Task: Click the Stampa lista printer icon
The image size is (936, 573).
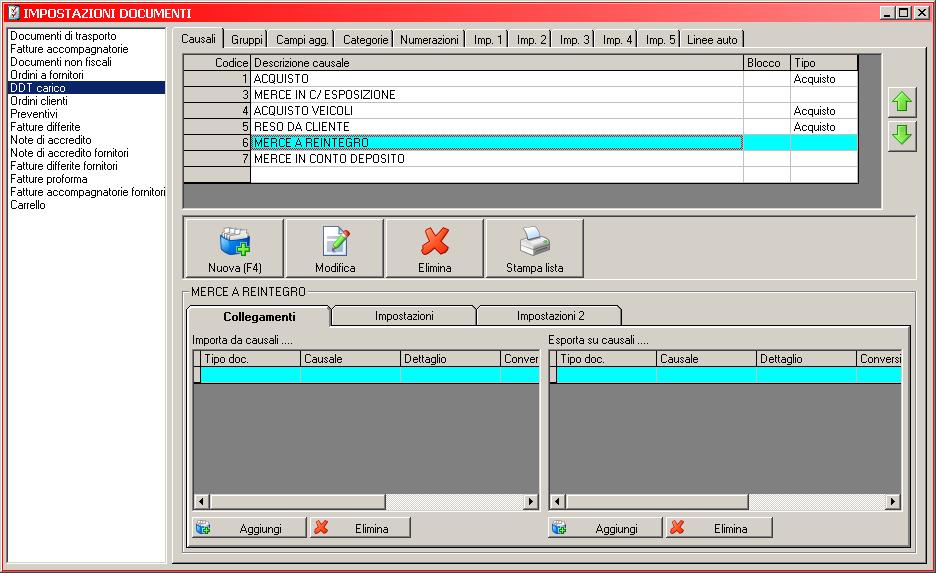Action: [534, 241]
